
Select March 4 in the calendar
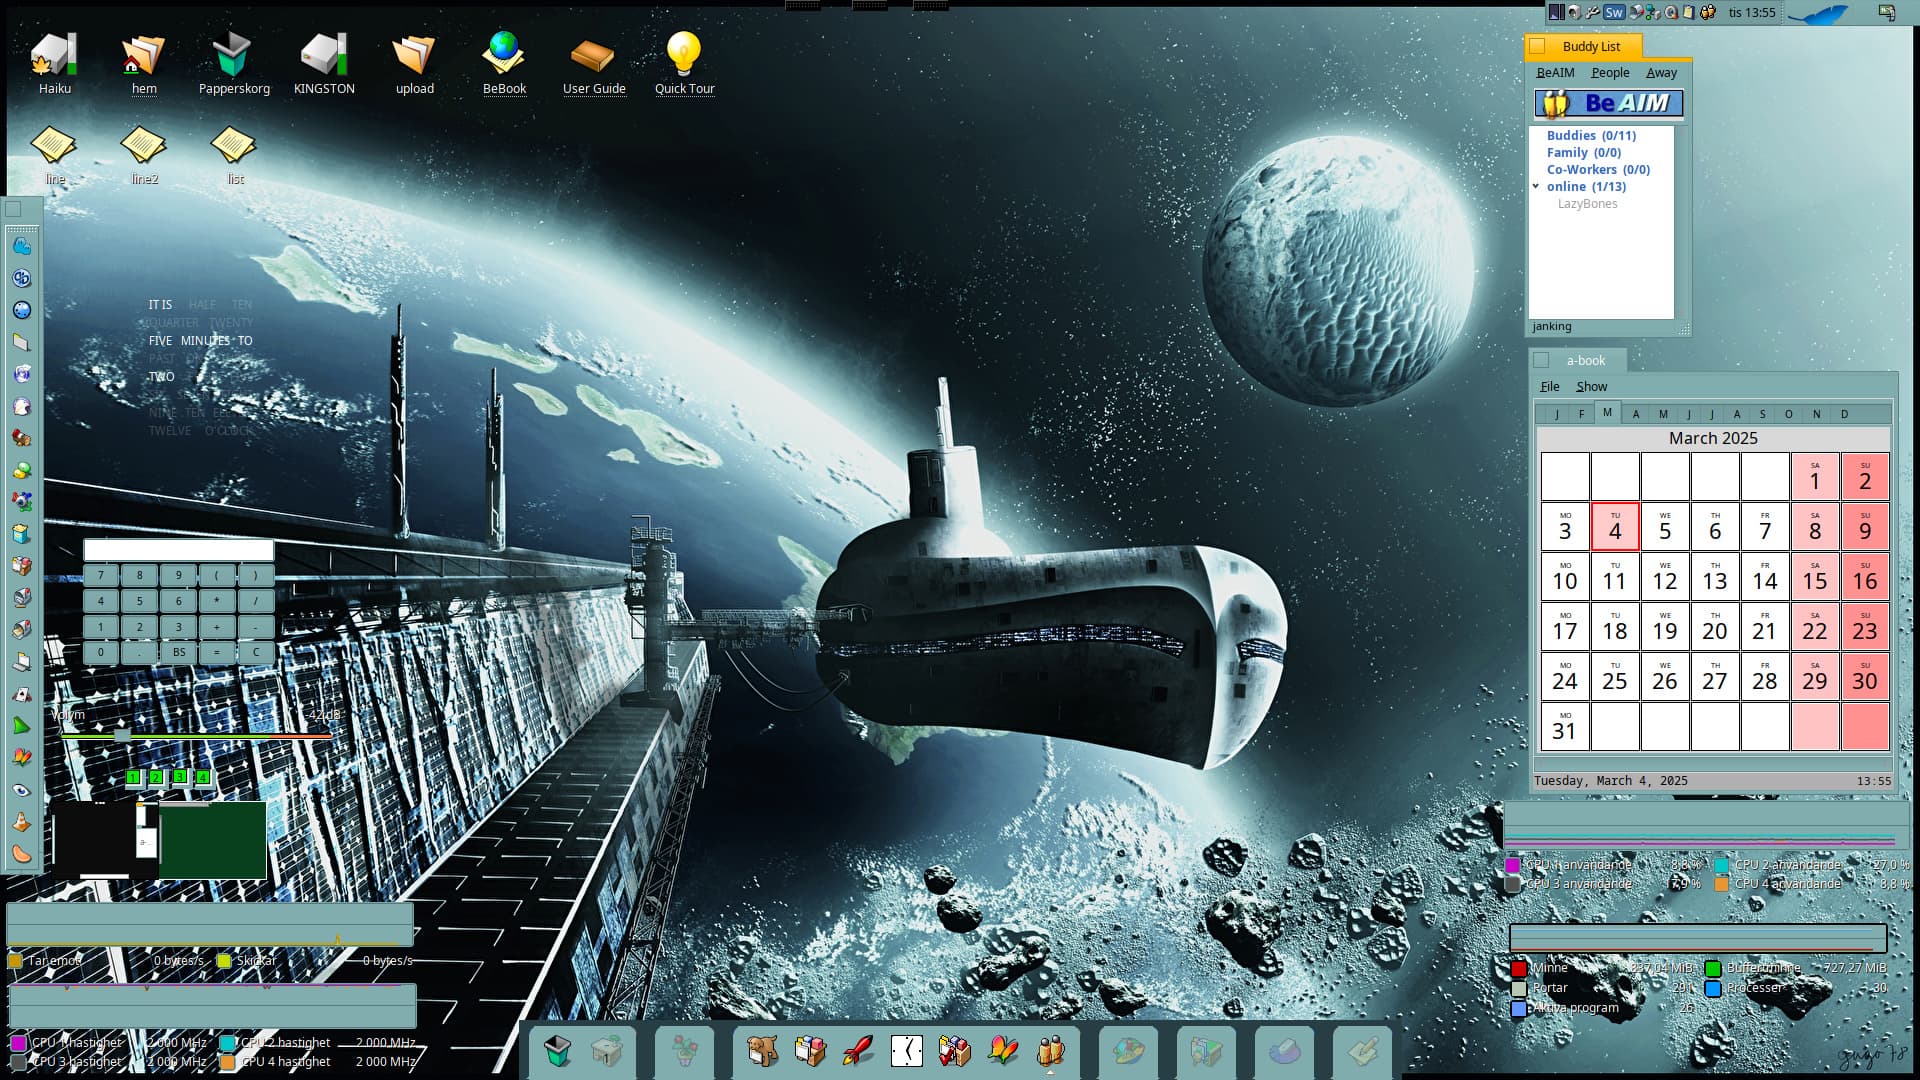tap(1615, 527)
